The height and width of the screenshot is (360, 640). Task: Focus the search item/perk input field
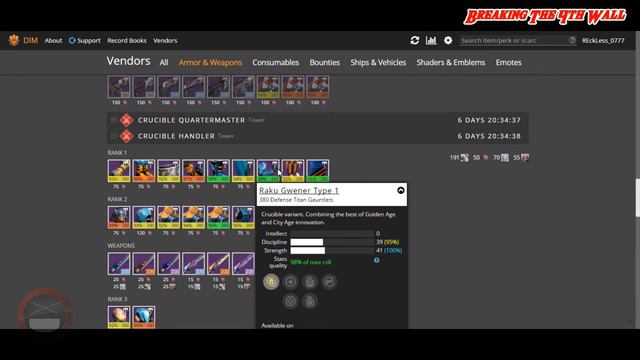tap(513, 40)
